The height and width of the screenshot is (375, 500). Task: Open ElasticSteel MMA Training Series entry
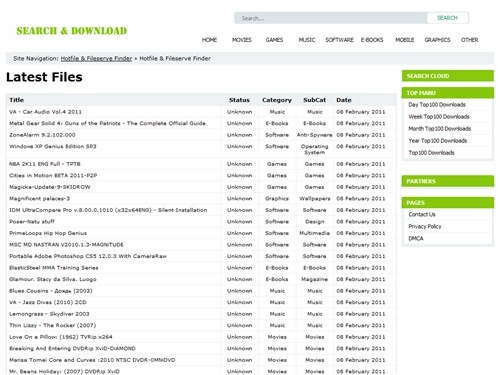[x=54, y=268]
